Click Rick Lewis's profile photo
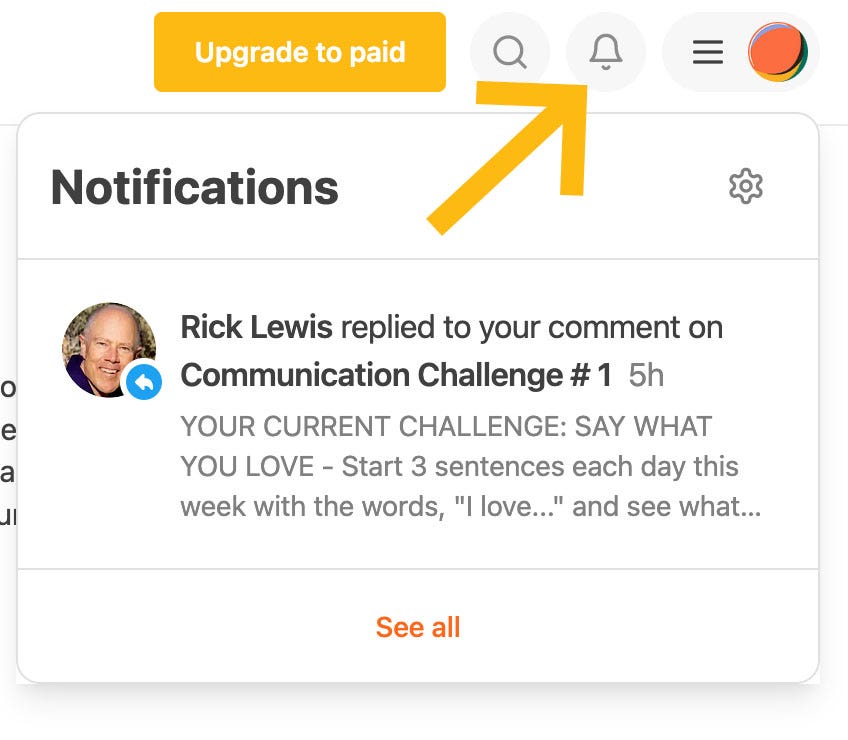Viewport: 848px width, 740px height. pos(109,350)
